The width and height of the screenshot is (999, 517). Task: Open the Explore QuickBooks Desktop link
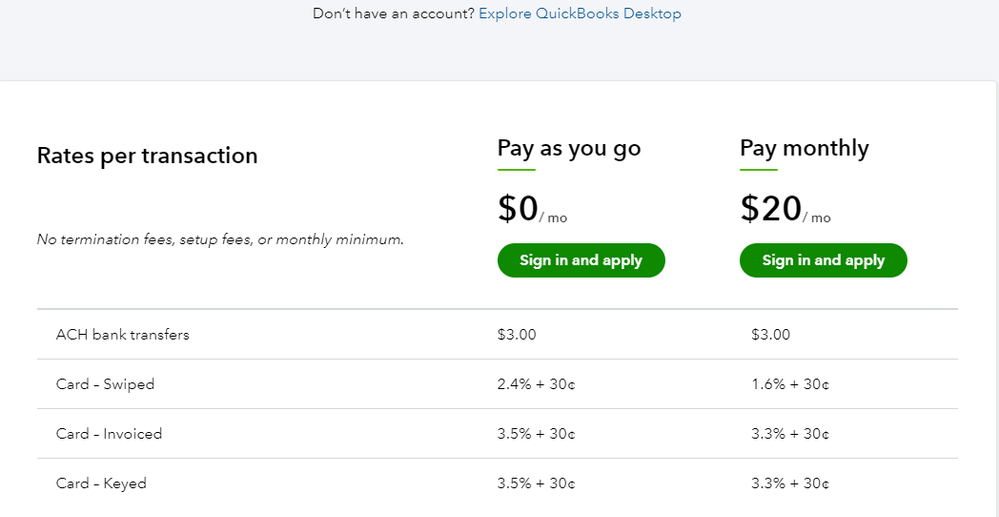tap(580, 14)
